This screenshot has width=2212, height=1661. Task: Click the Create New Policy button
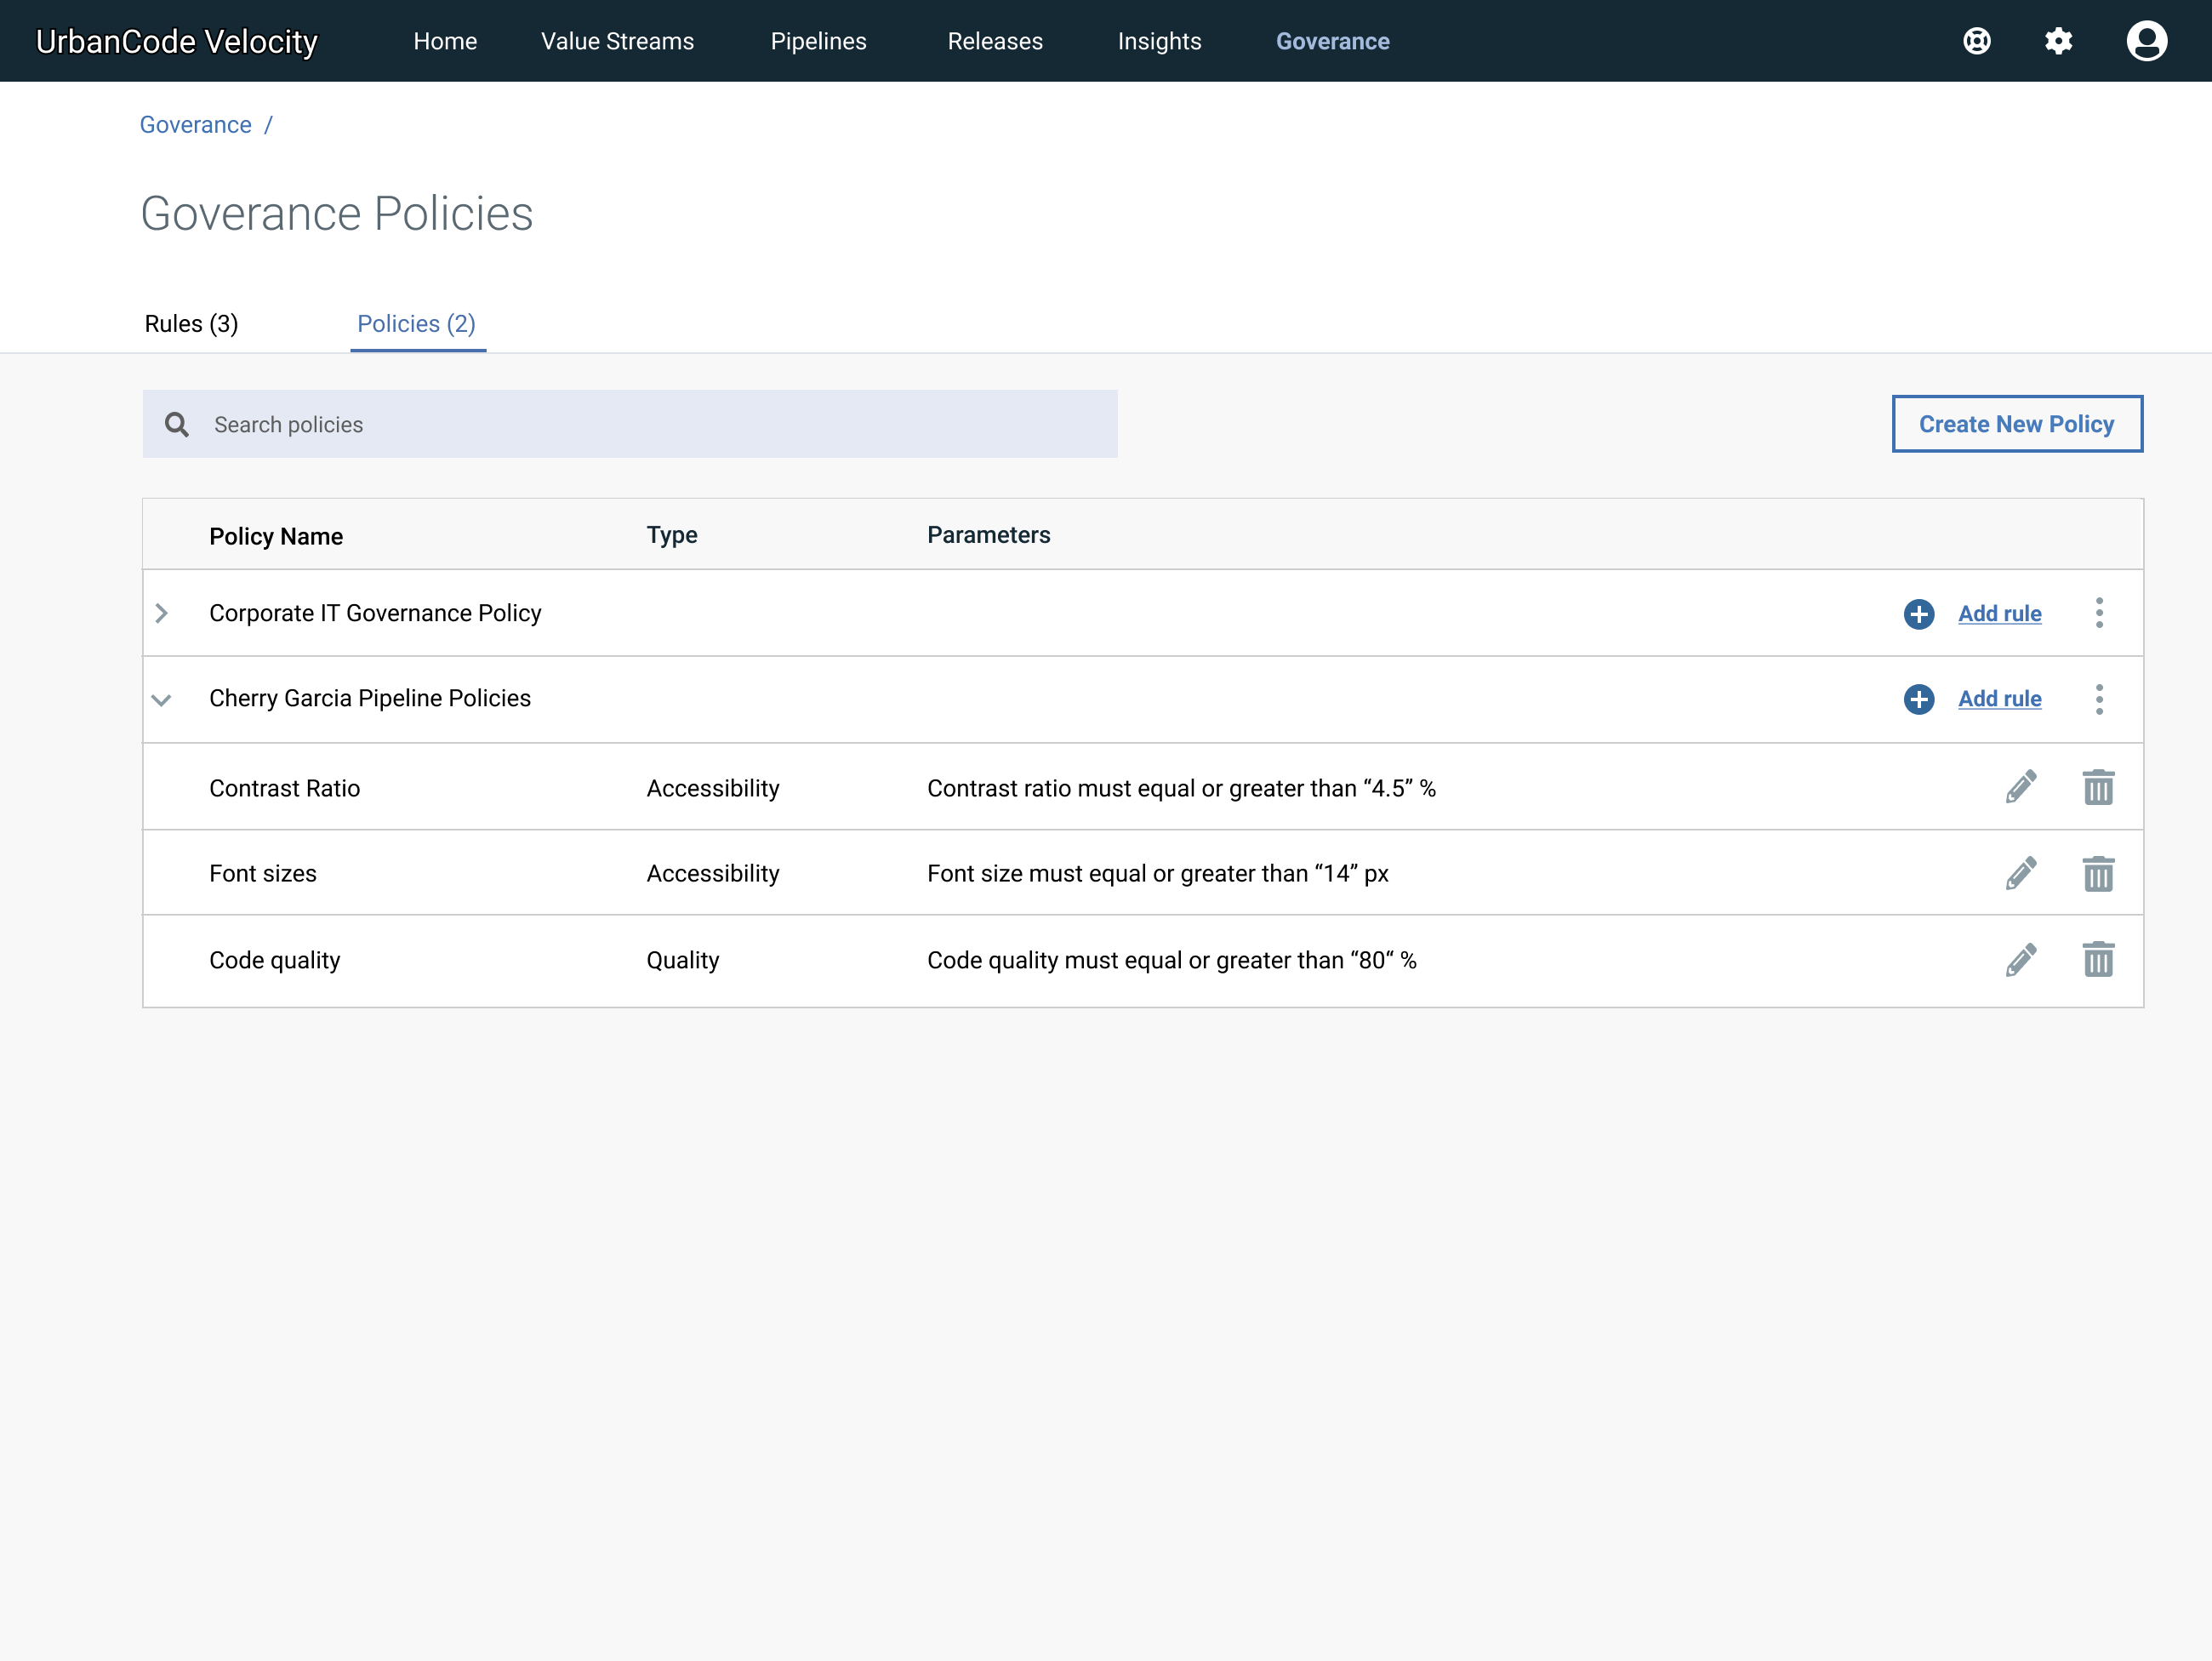2016,424
